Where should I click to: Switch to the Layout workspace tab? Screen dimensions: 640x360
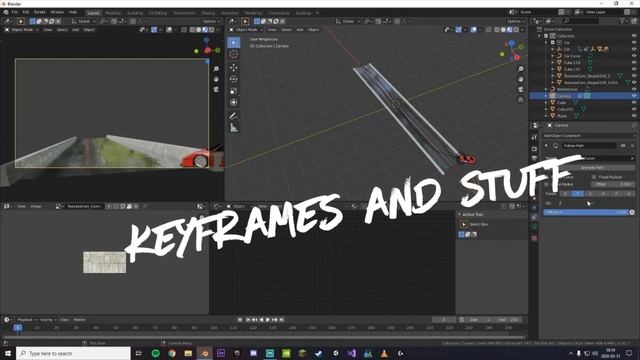[93, 13]
